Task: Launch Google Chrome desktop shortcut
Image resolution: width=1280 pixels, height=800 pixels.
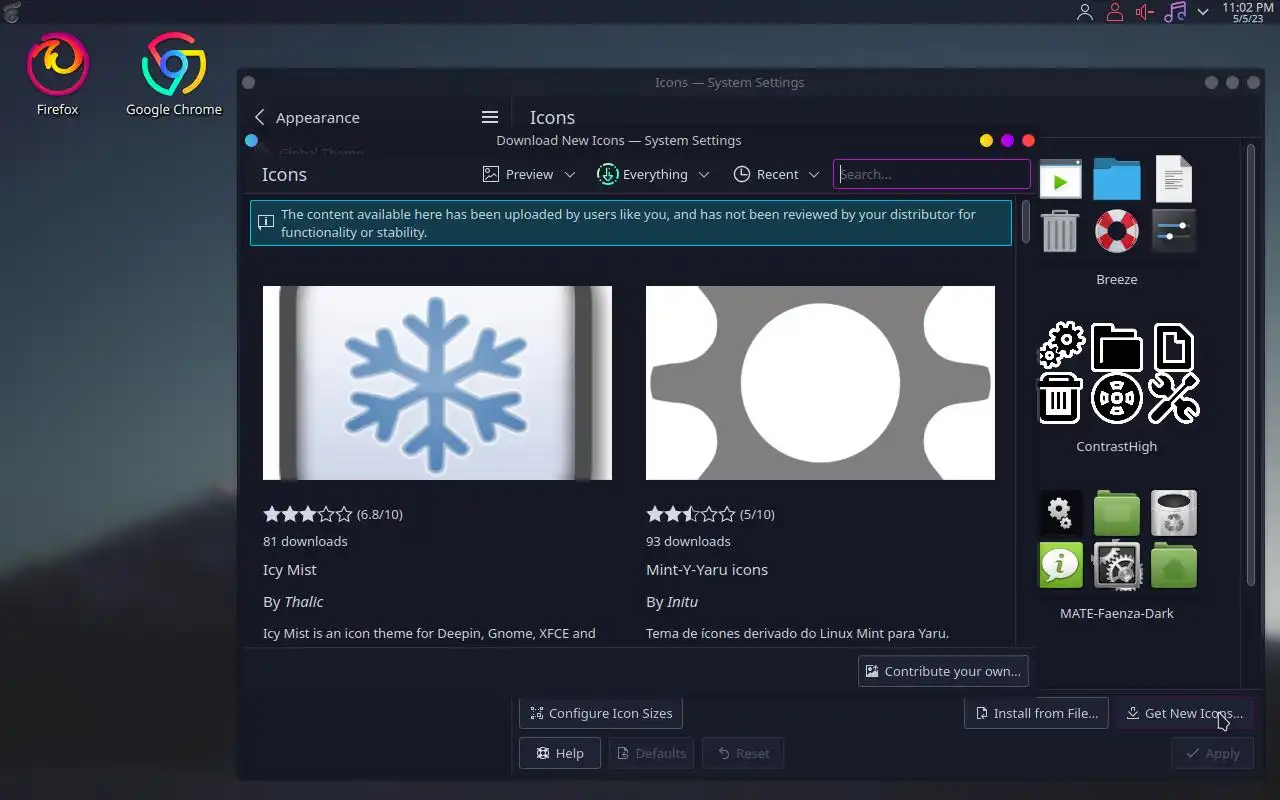Action: [174, 75]
